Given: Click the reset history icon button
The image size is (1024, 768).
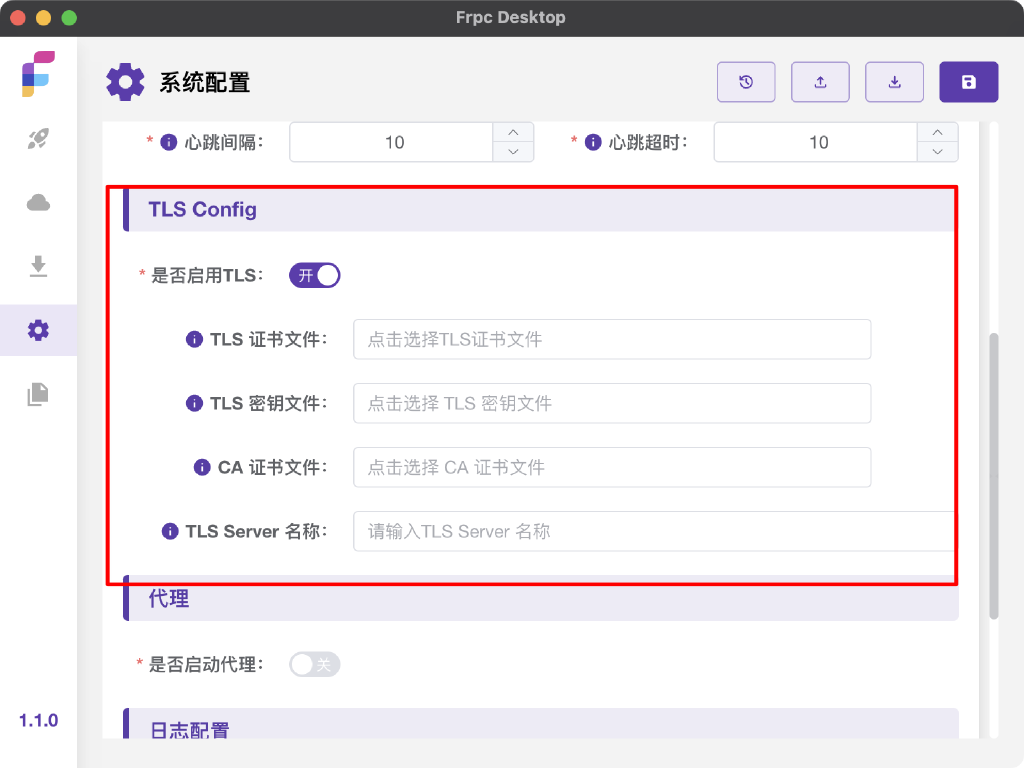Looking at the screenshot, I should click(746, 82).
